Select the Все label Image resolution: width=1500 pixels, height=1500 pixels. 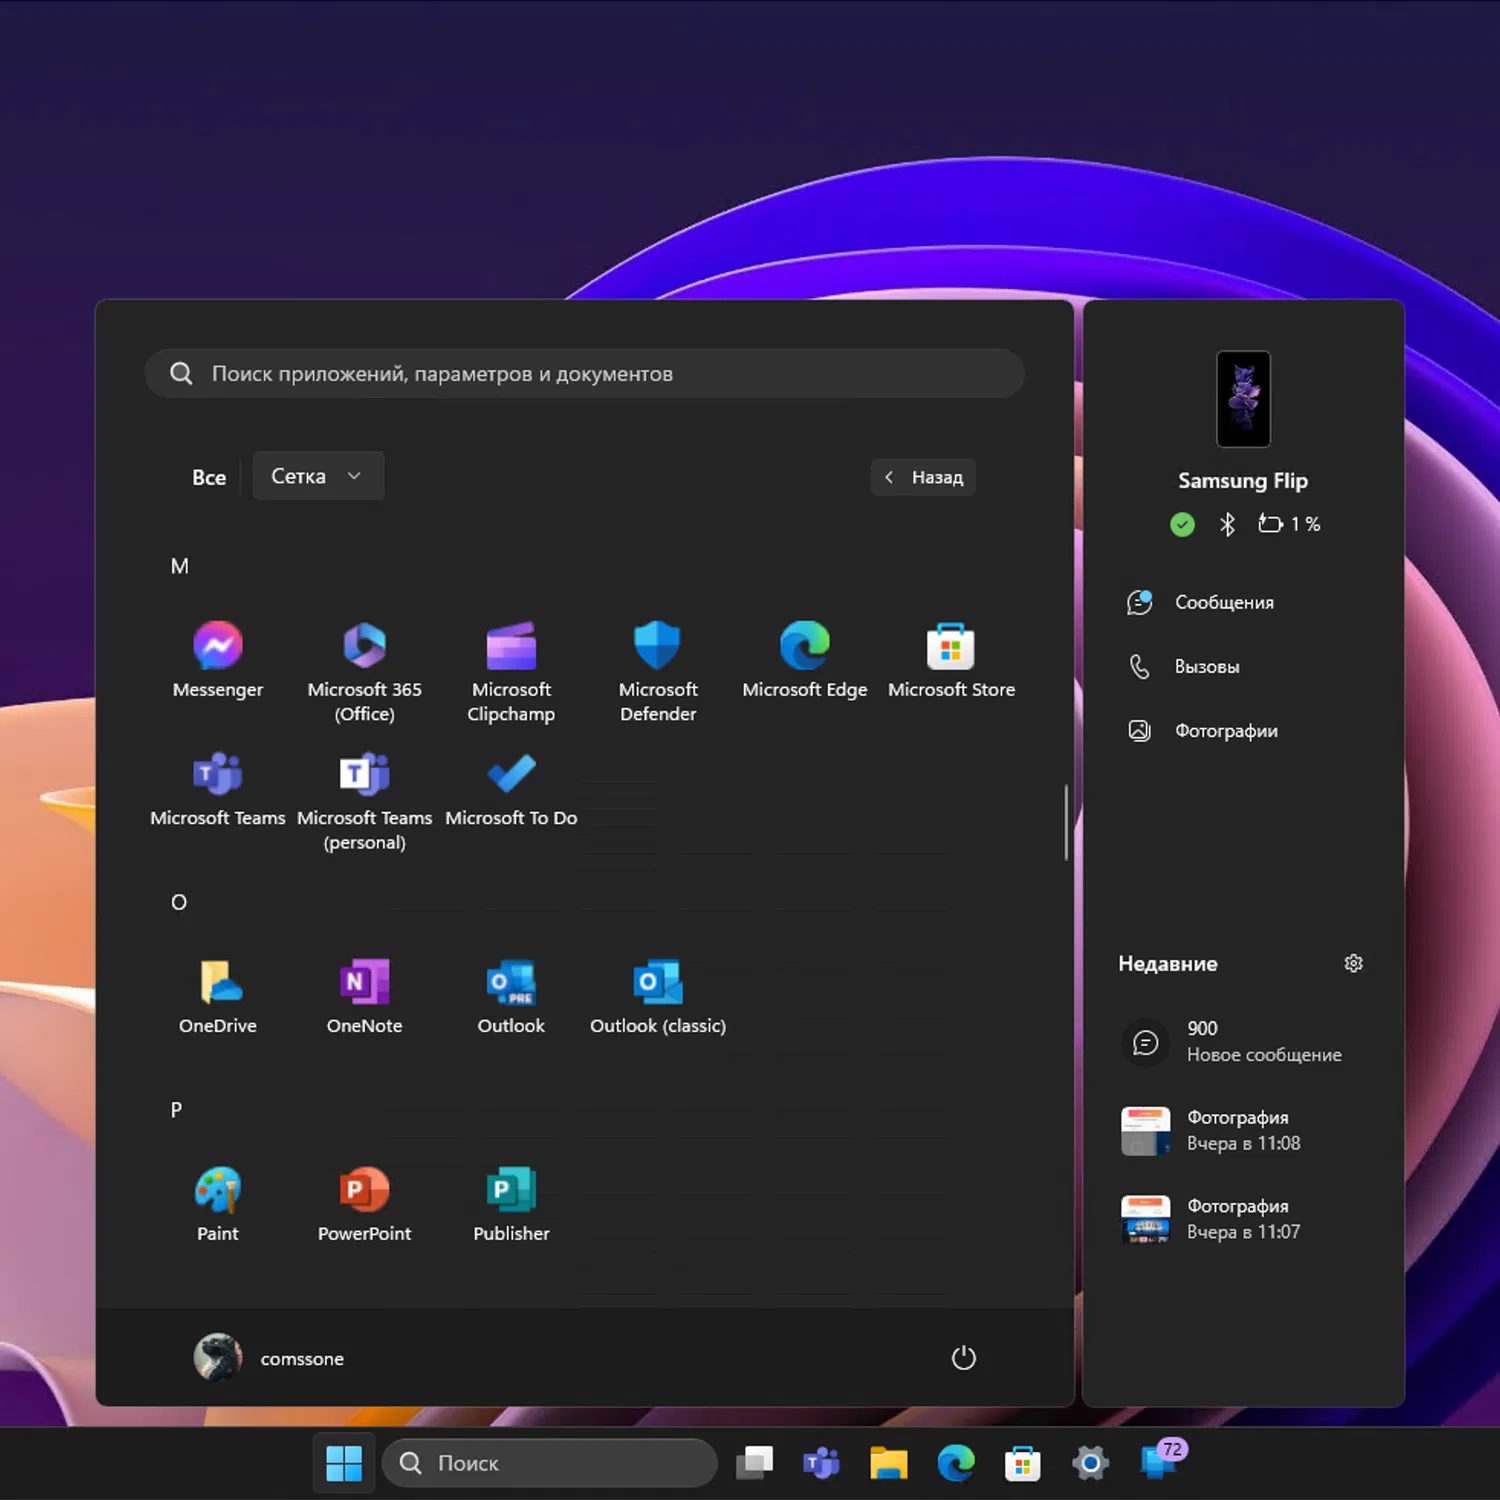pyautogui.click(x=209, y=478)
